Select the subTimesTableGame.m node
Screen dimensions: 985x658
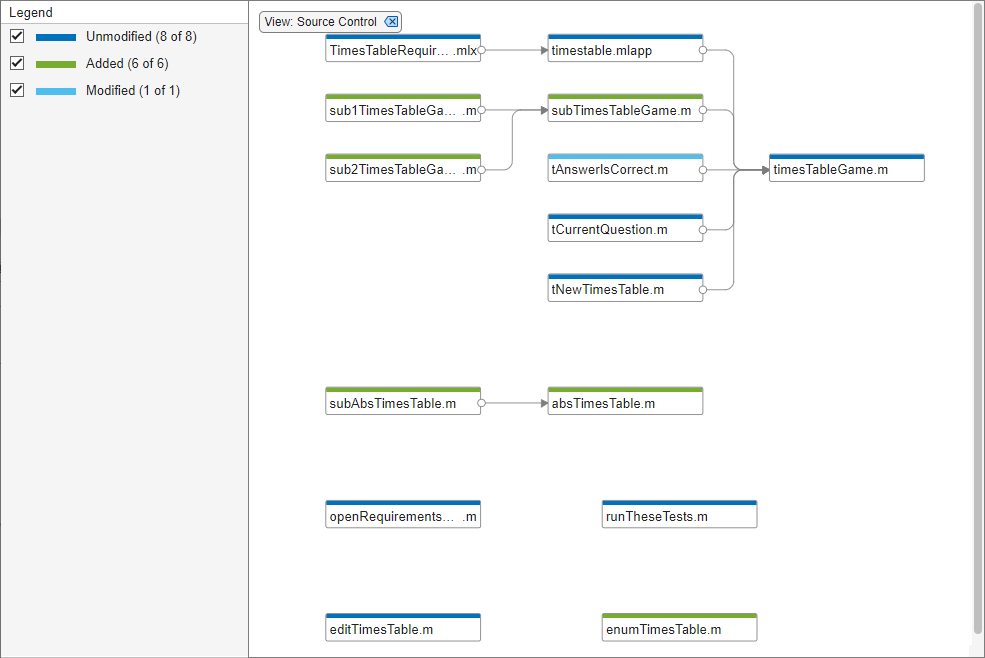coord(624,110)
